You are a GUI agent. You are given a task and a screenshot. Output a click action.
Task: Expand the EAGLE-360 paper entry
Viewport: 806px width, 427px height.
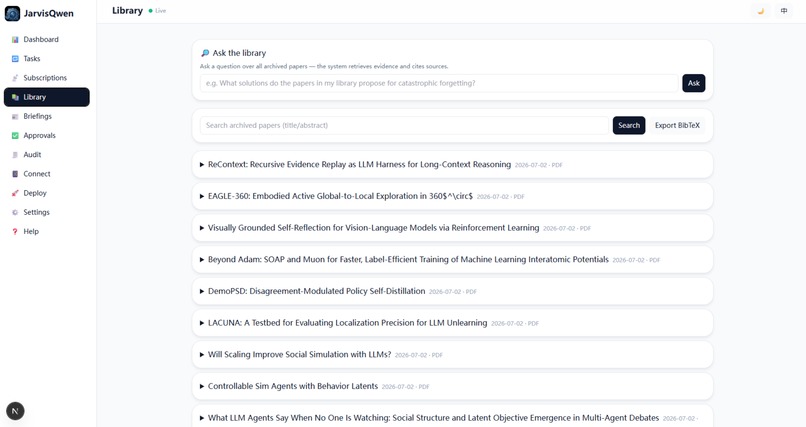pos(452,196)
